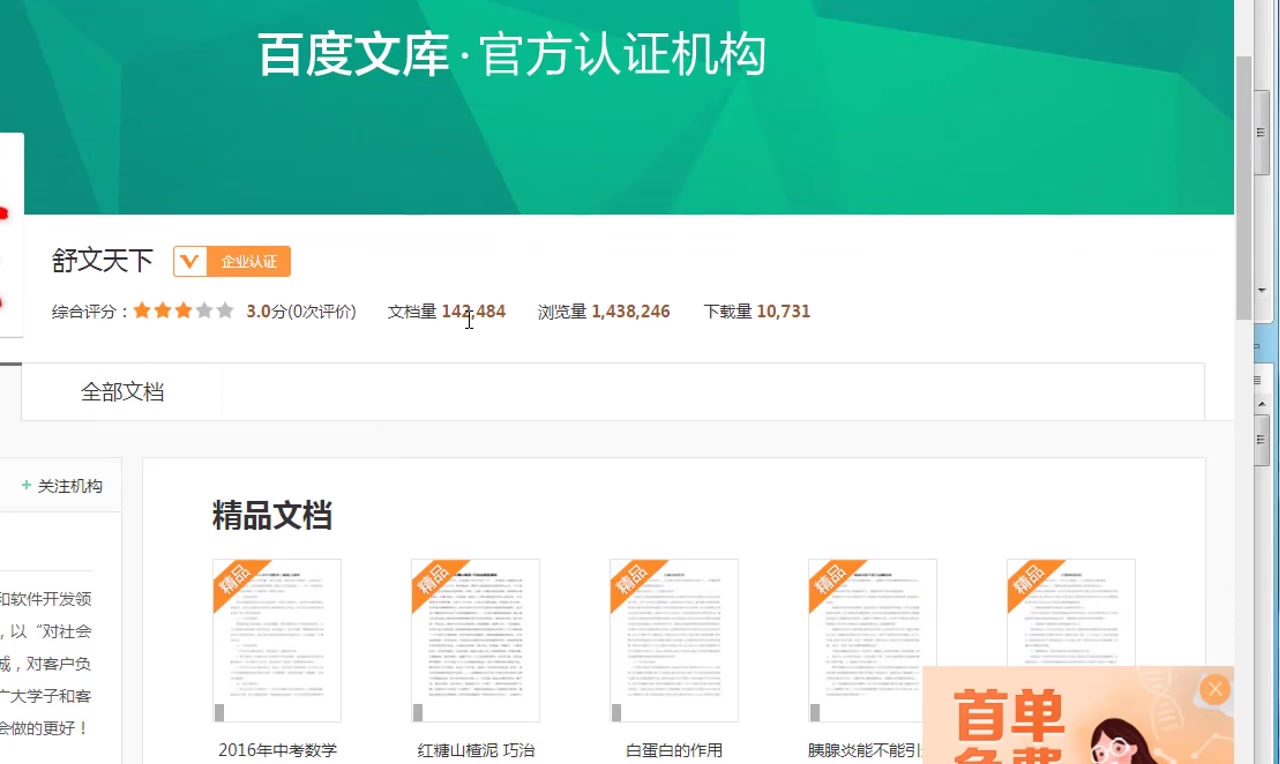Image resolution: width=1280 pixels, height=764 pixels.
Task: Open the fifth 精品 document thumbnail
Action: (x=1071, y=612)
